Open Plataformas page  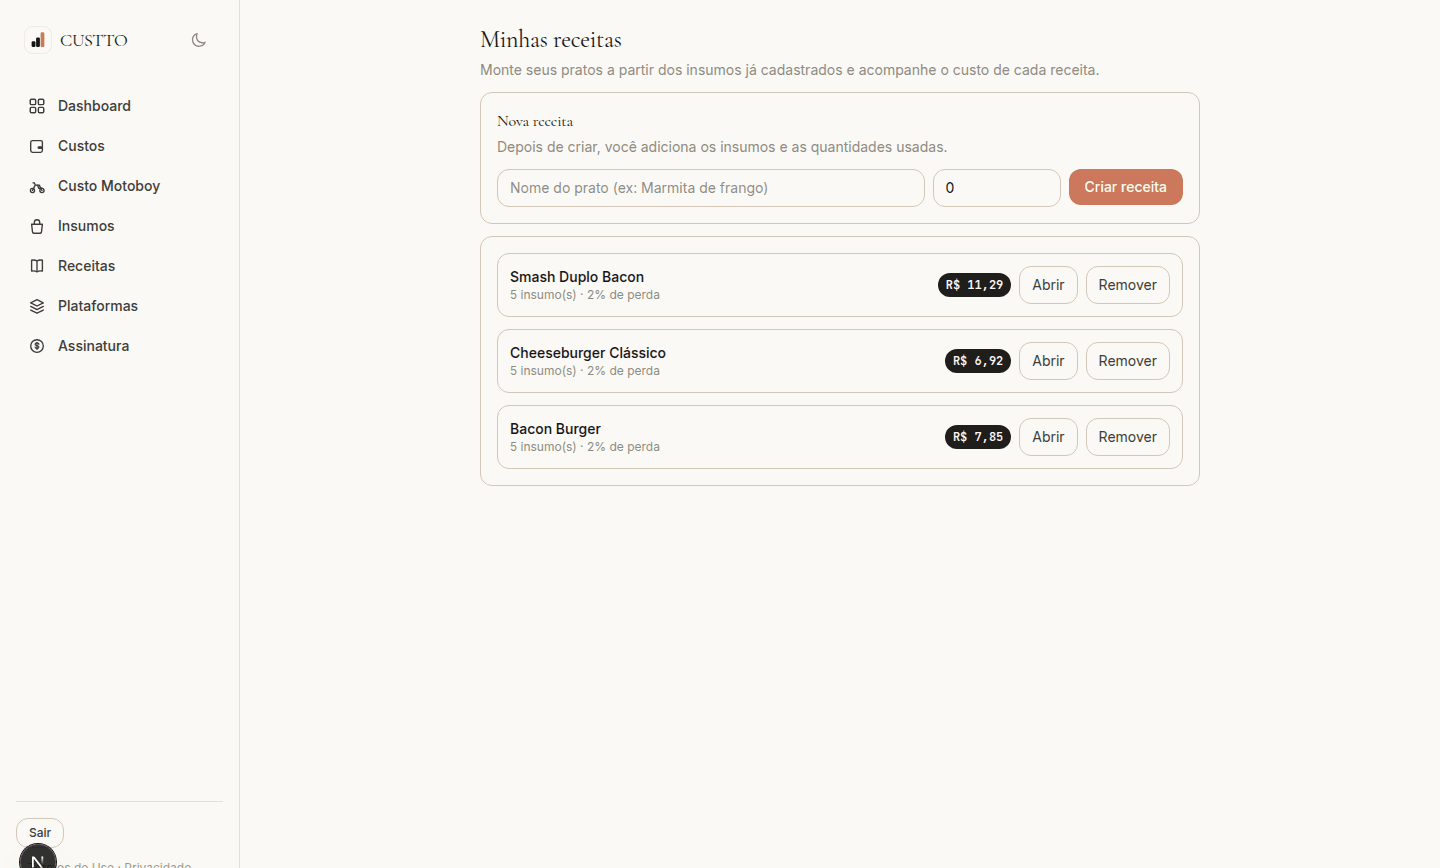pyautogui.click(x=119, y=306)
